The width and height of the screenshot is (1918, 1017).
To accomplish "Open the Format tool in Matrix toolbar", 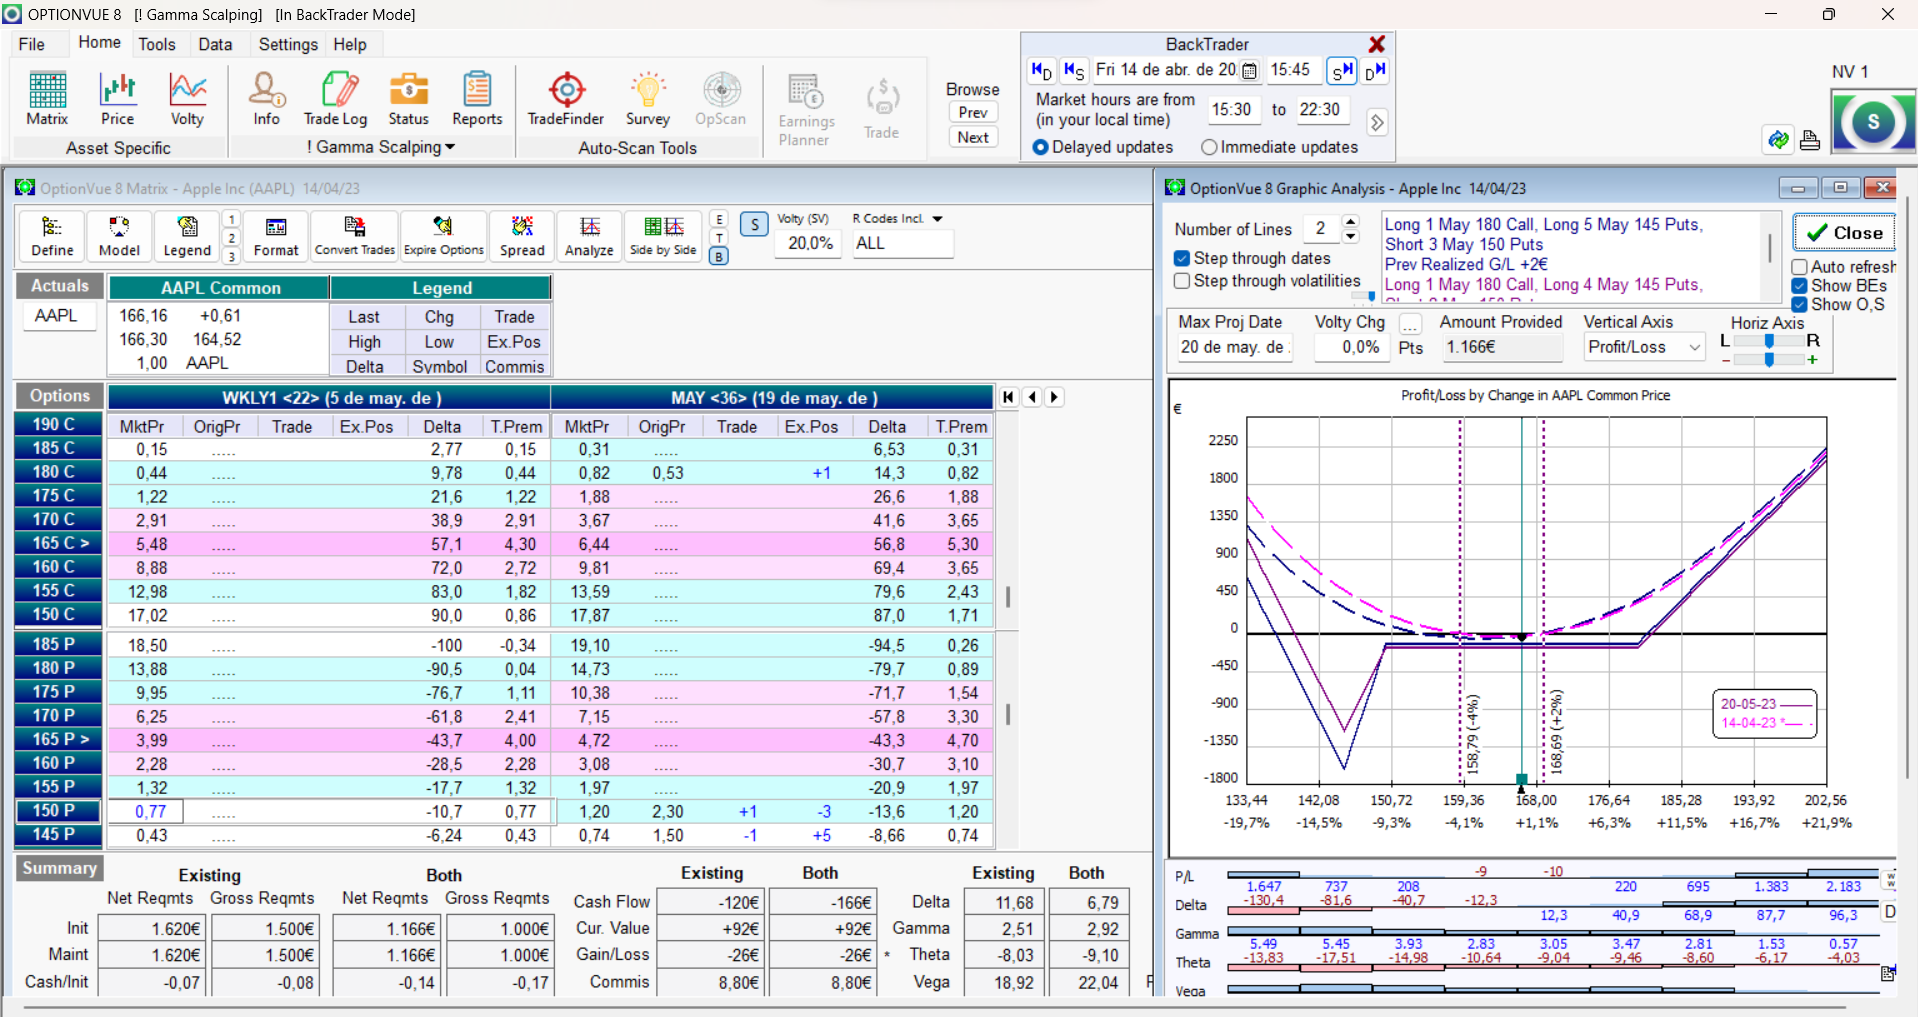I will (x=276, y=237).
